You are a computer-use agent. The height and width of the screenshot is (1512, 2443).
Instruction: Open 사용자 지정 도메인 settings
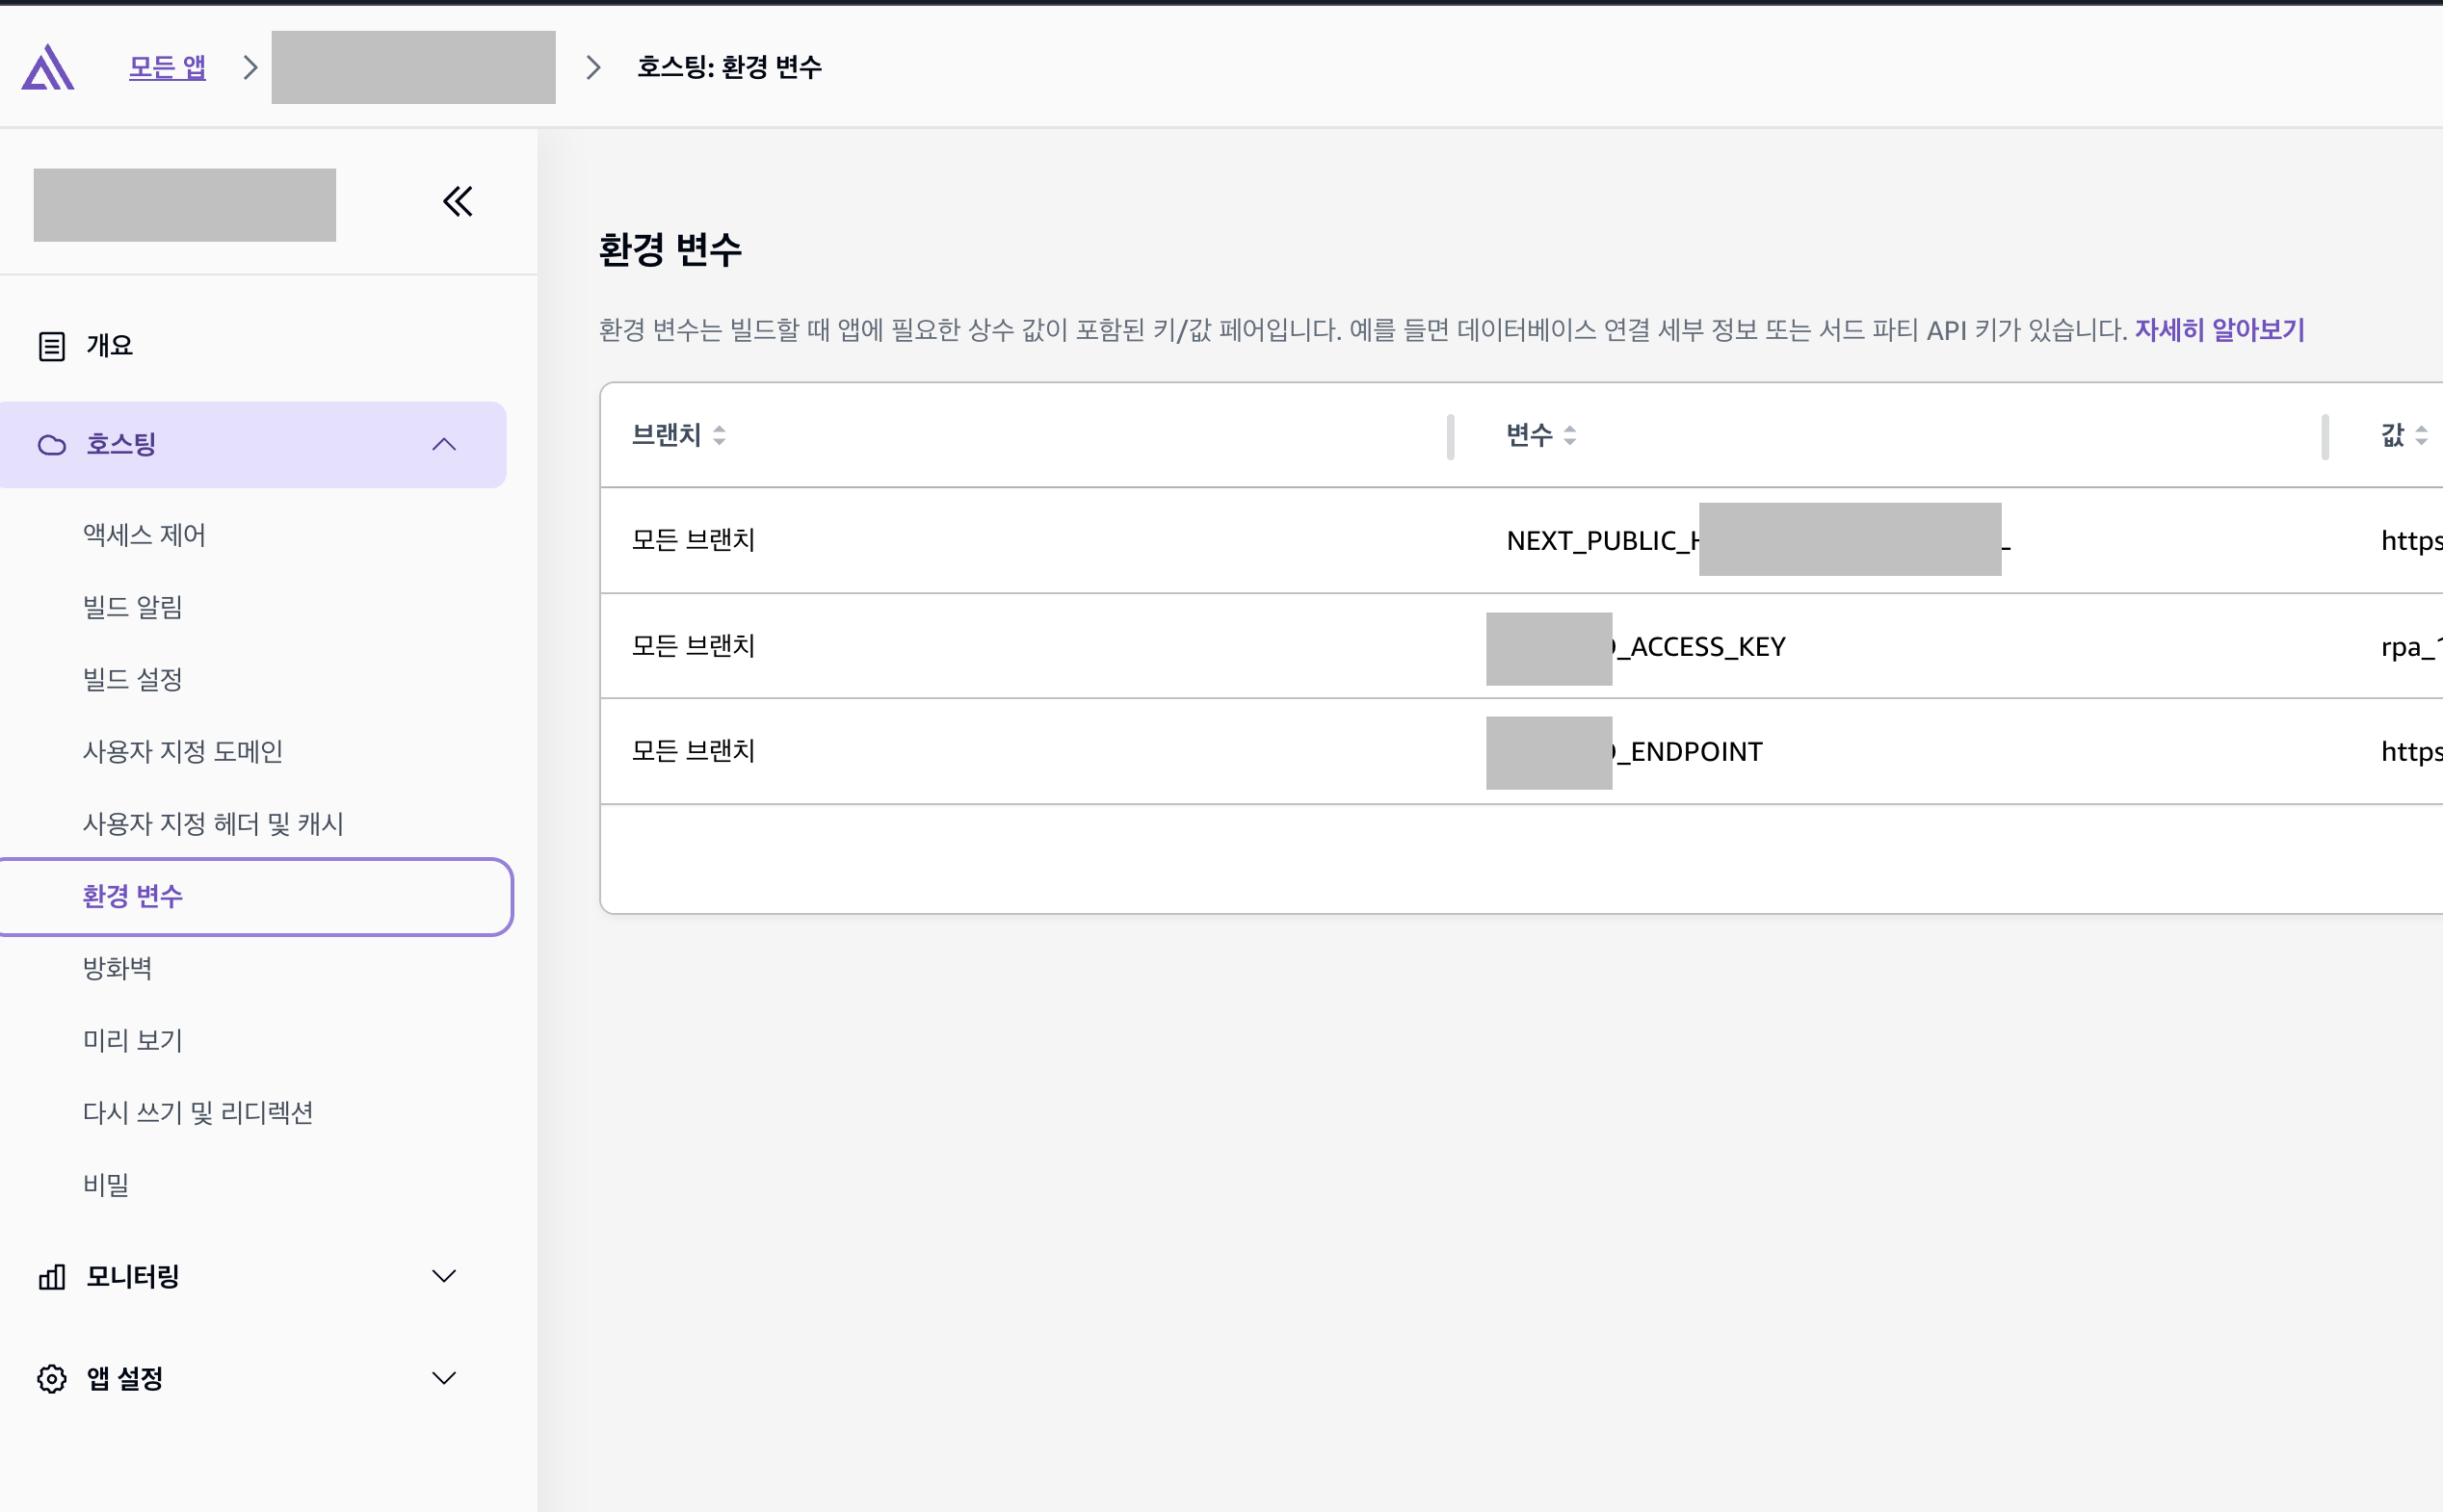pyautogui.click(x=182, y=751)
